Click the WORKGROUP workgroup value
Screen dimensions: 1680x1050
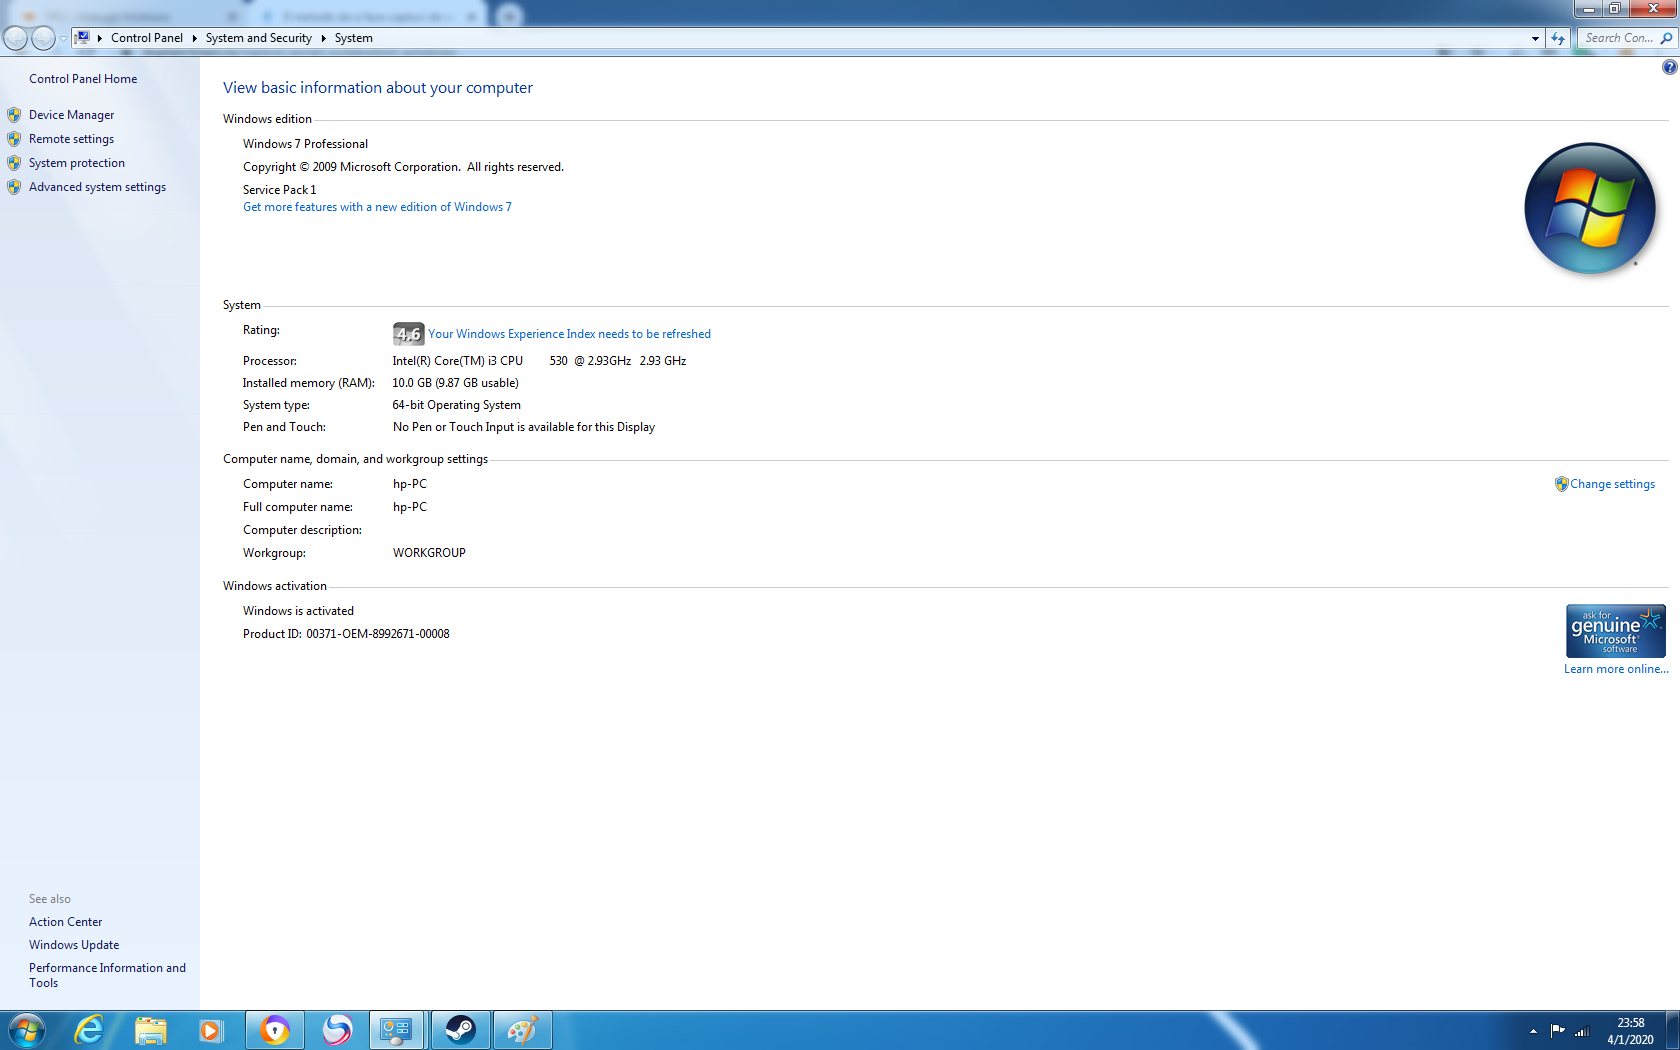[429, 553]
